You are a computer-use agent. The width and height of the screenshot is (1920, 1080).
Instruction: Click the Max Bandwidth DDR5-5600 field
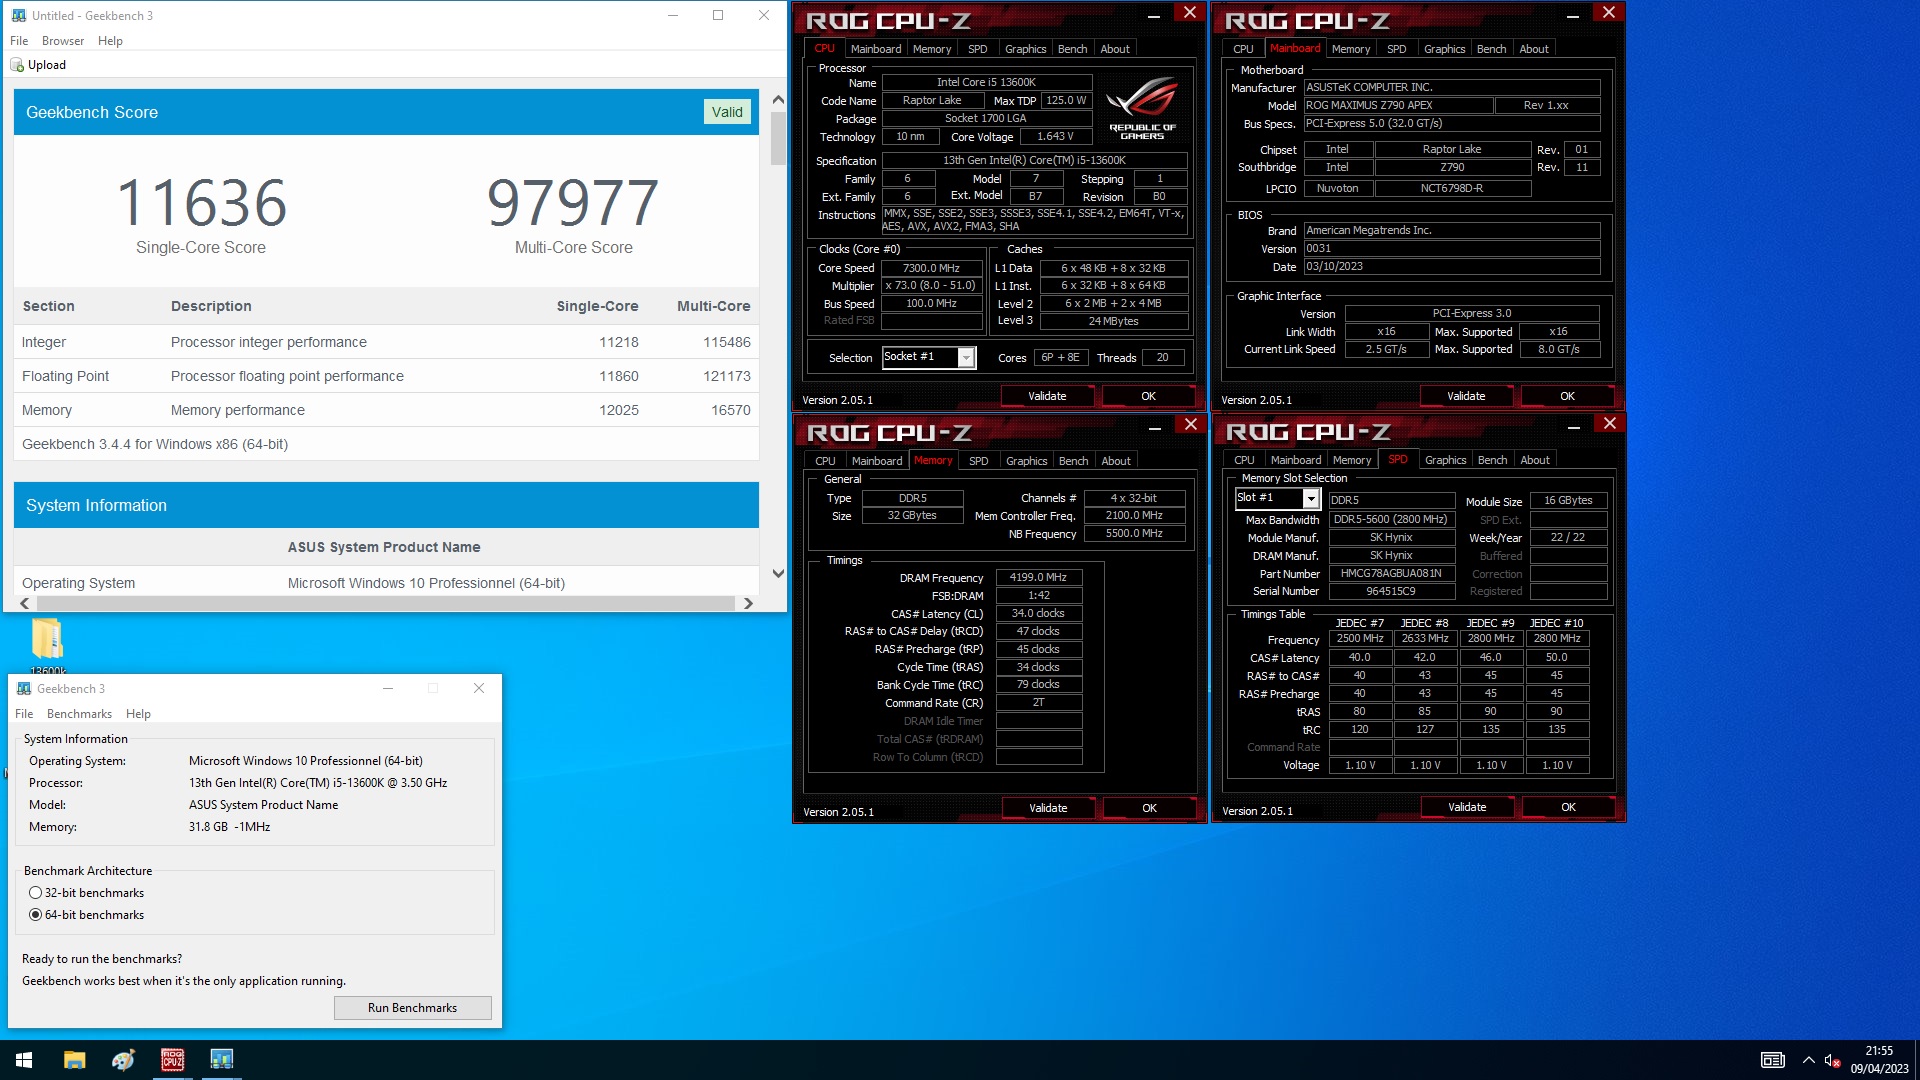click(1391, 520)
